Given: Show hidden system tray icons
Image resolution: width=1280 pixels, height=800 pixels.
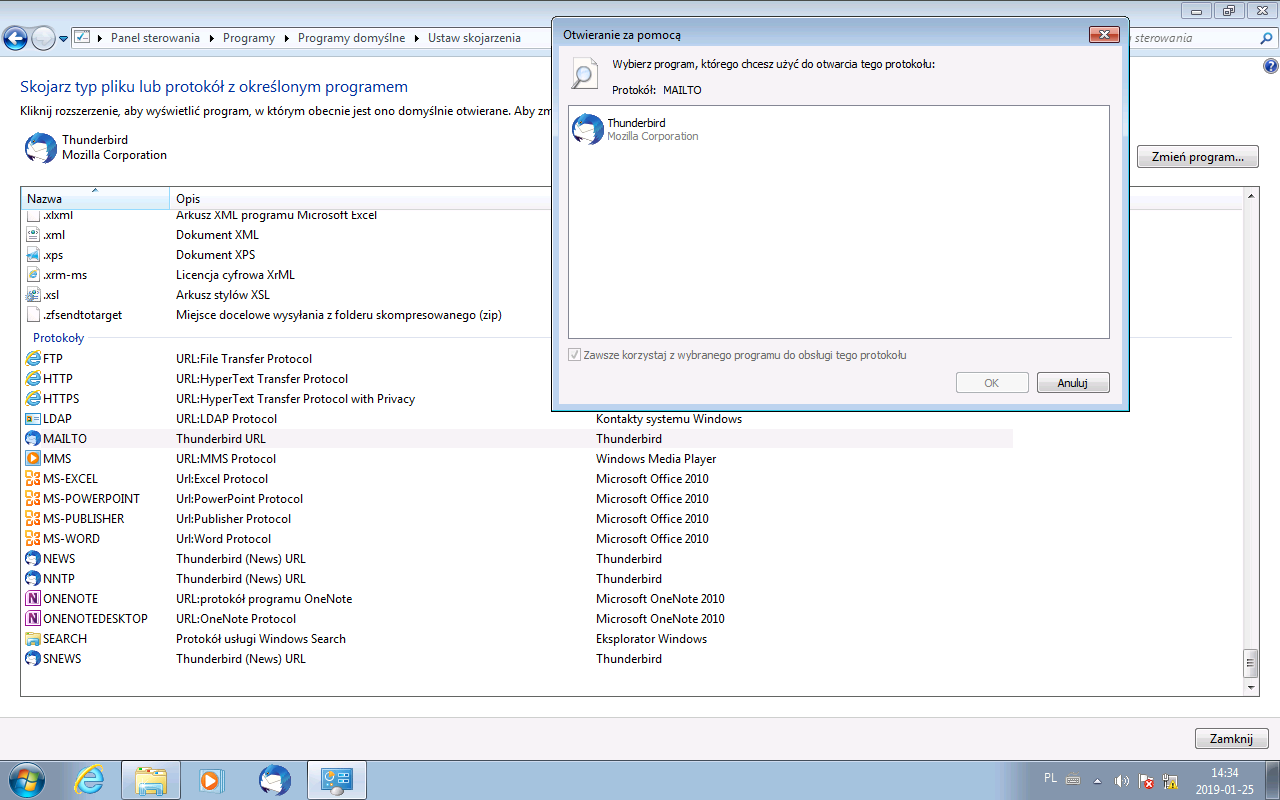Looking at the screenshot, I should (1097, 780).
